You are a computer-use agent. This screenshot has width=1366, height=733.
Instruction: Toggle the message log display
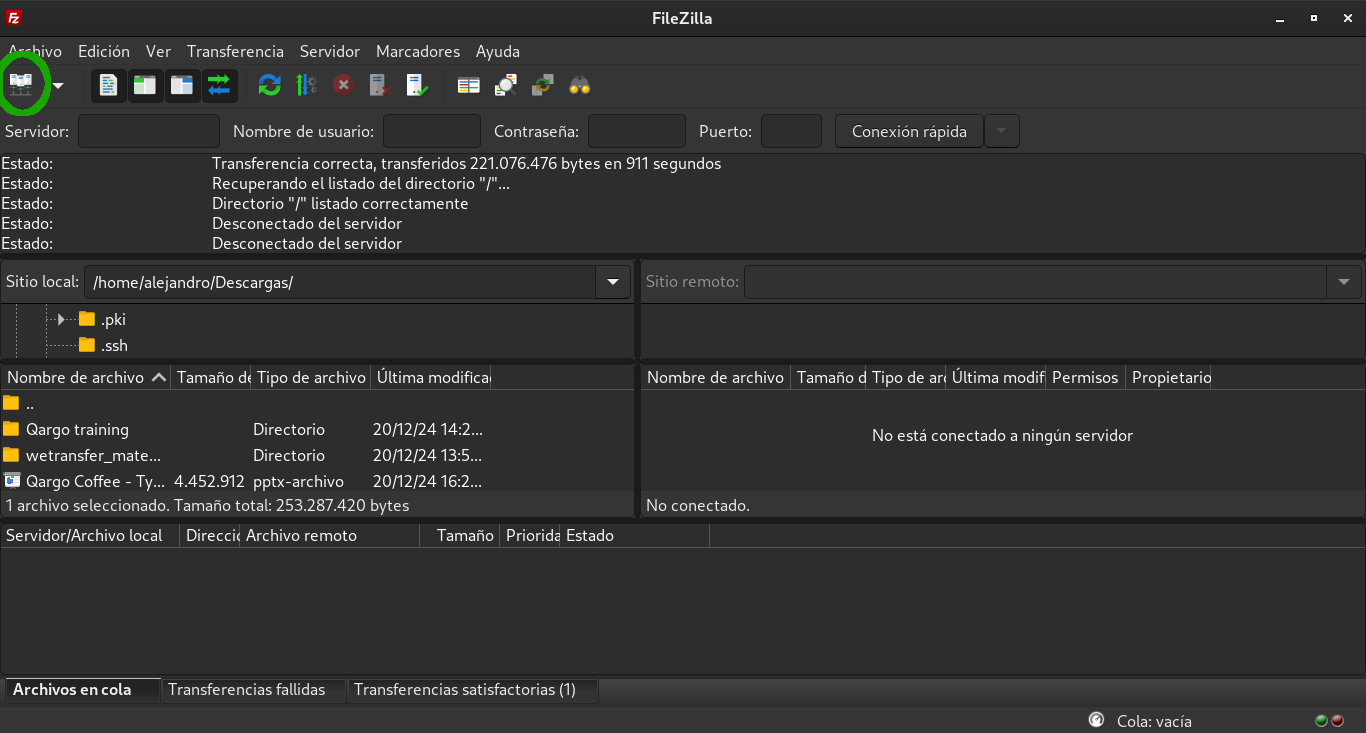[x=108, y=85]
